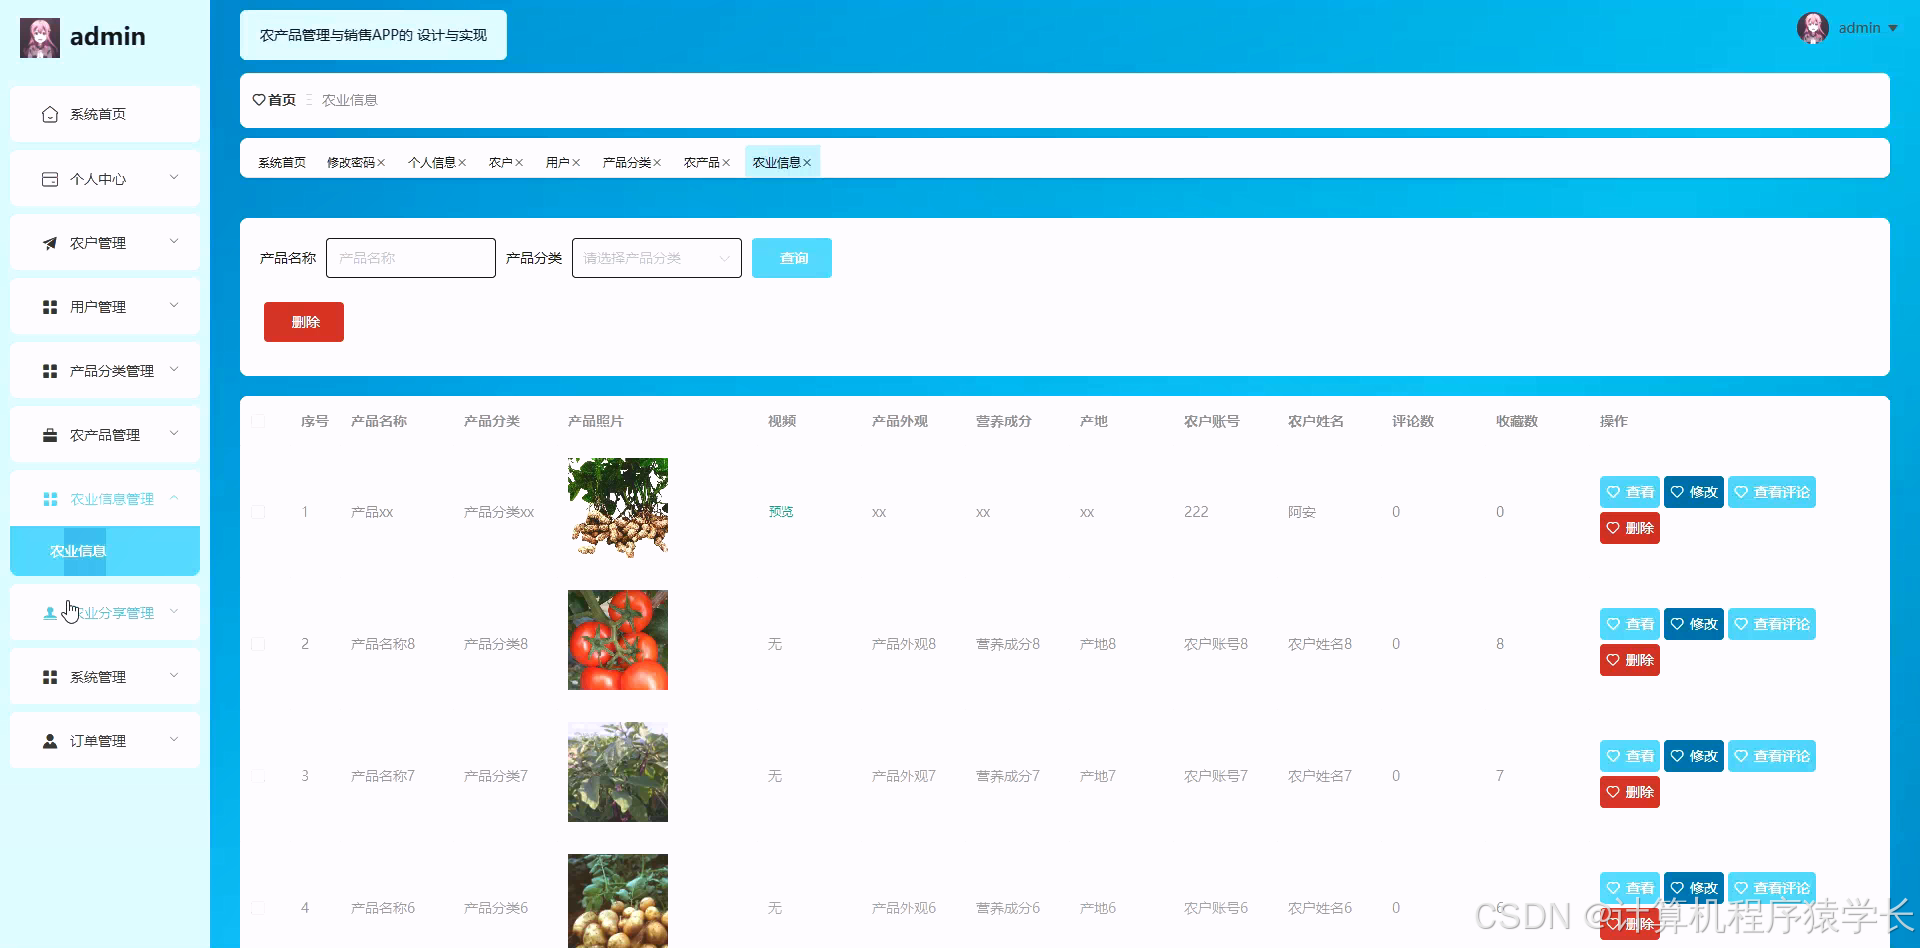The height and width of the screenshot is (948, 1920).
Task: Click 删除 for row 产品名称7
Action: pos(1630,792)
